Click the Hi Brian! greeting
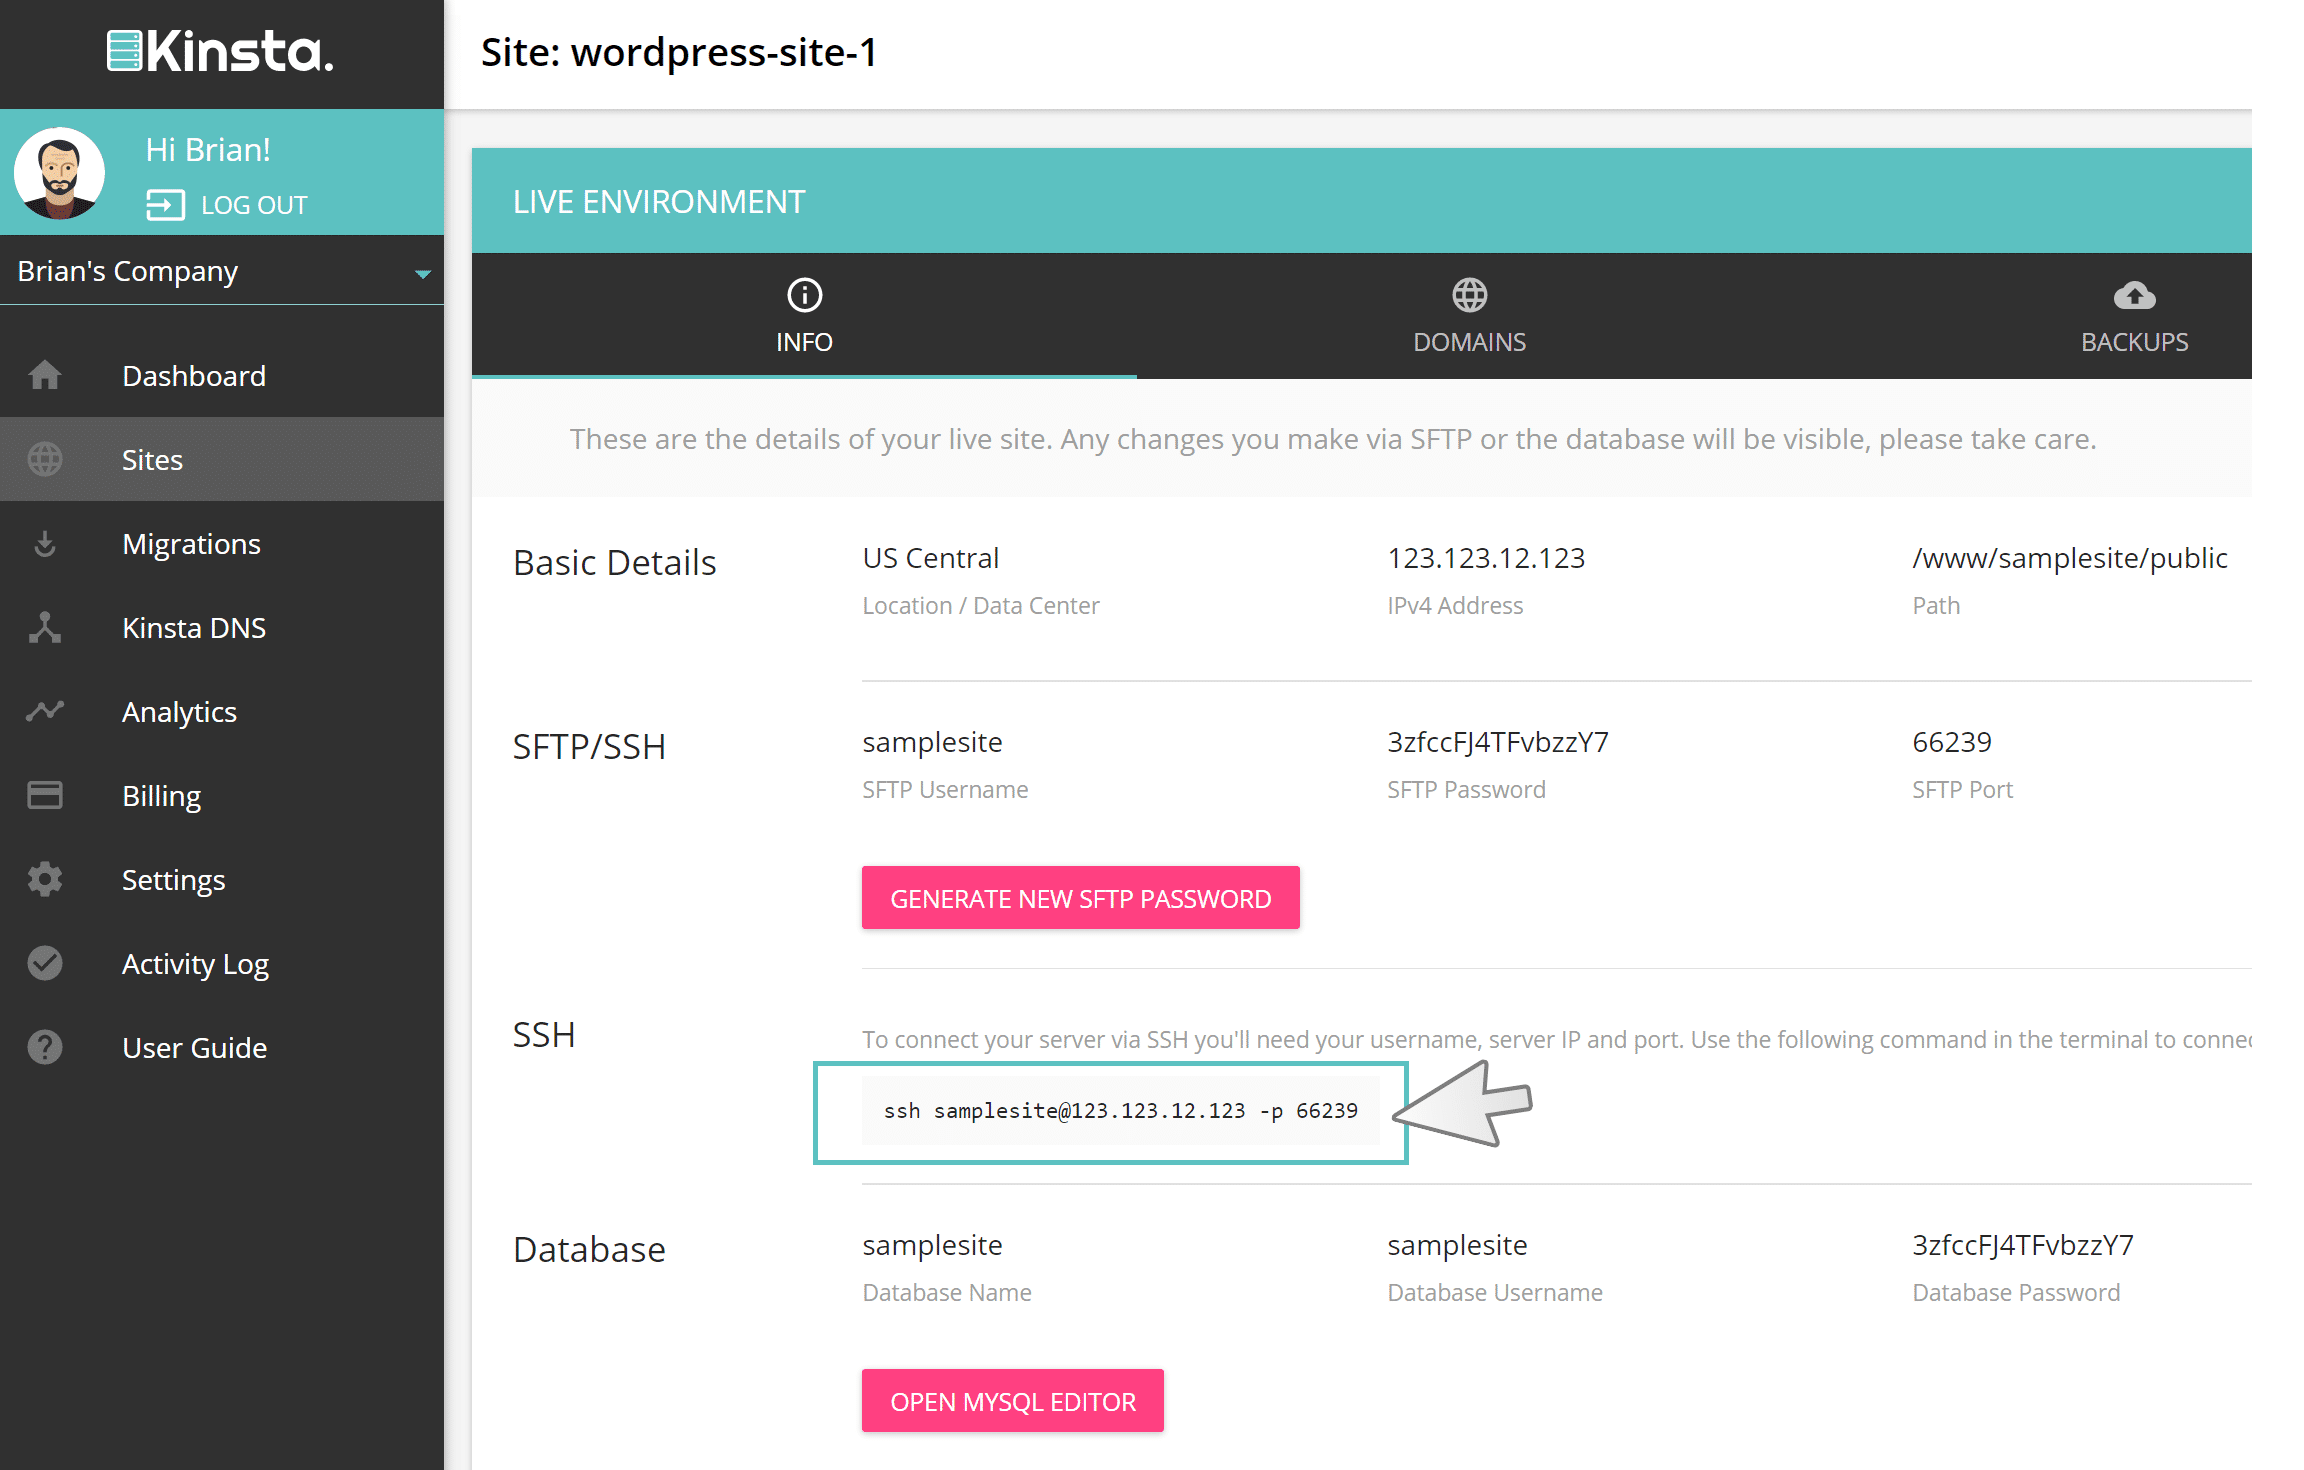Screen dimensions: 2304x1470 pos(208,150)
